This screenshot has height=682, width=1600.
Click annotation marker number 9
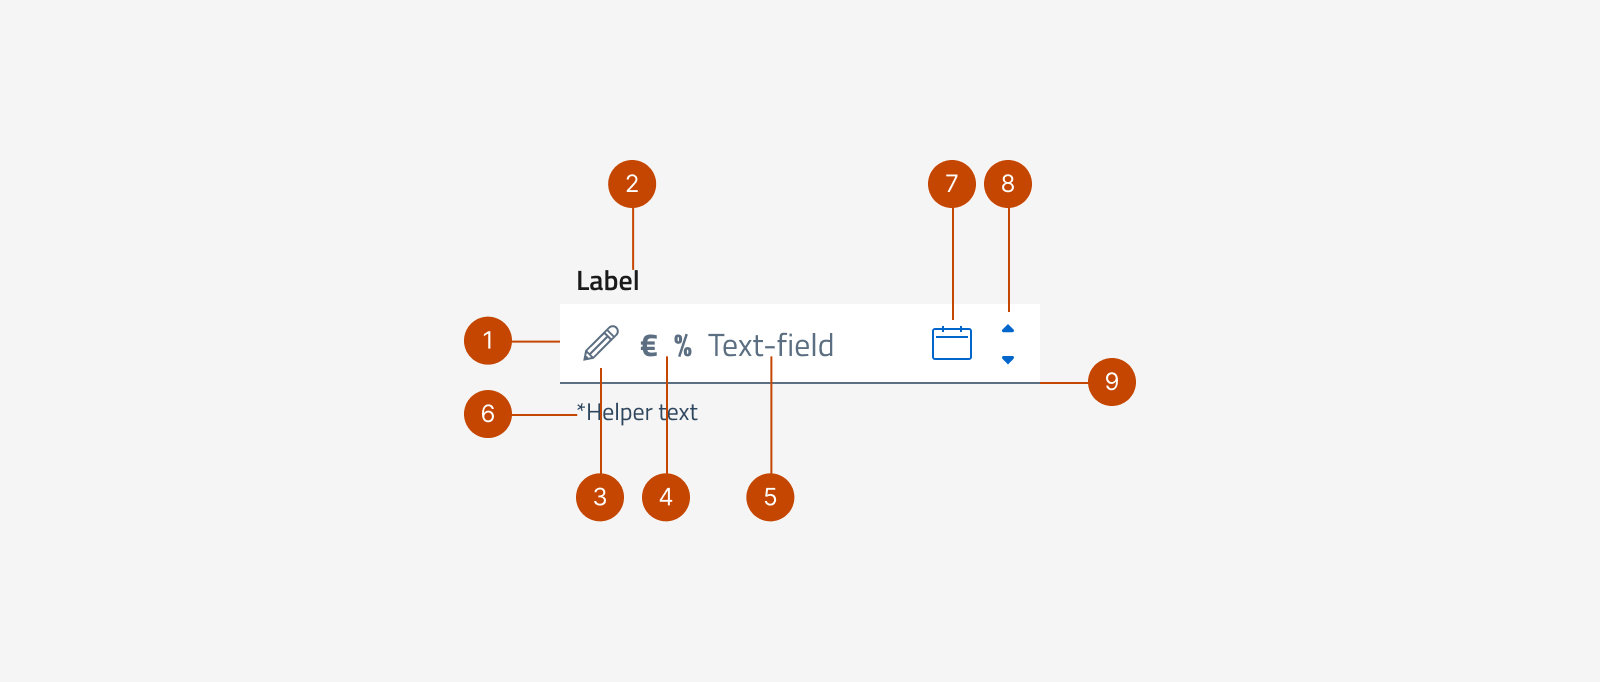pyautogui.click(x=1112, y=382)
